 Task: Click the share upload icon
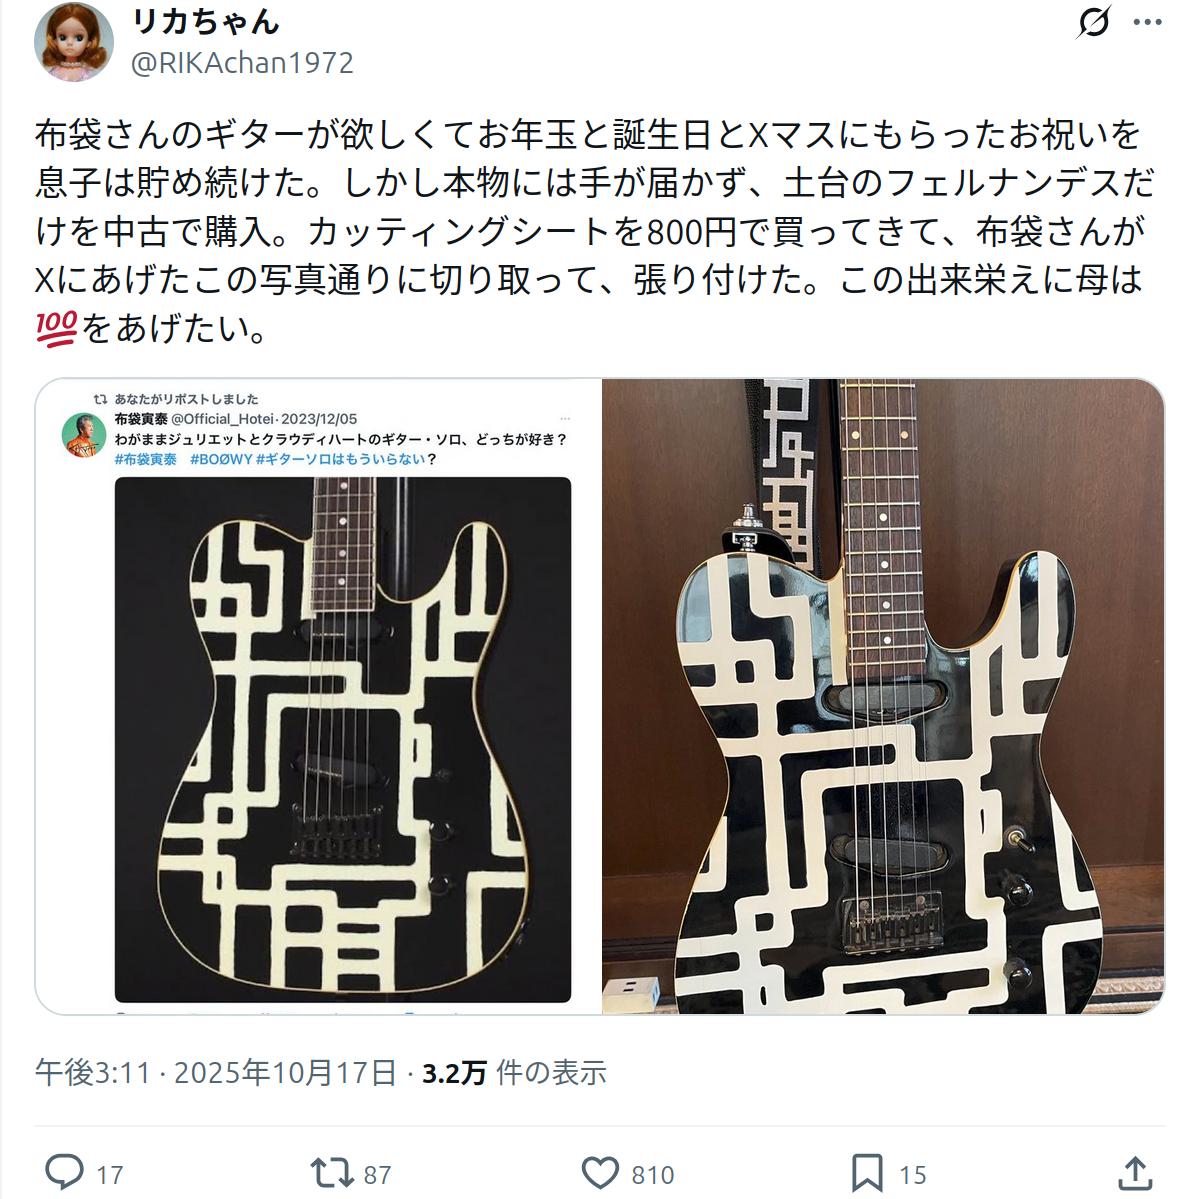tap(1136, 1173)
